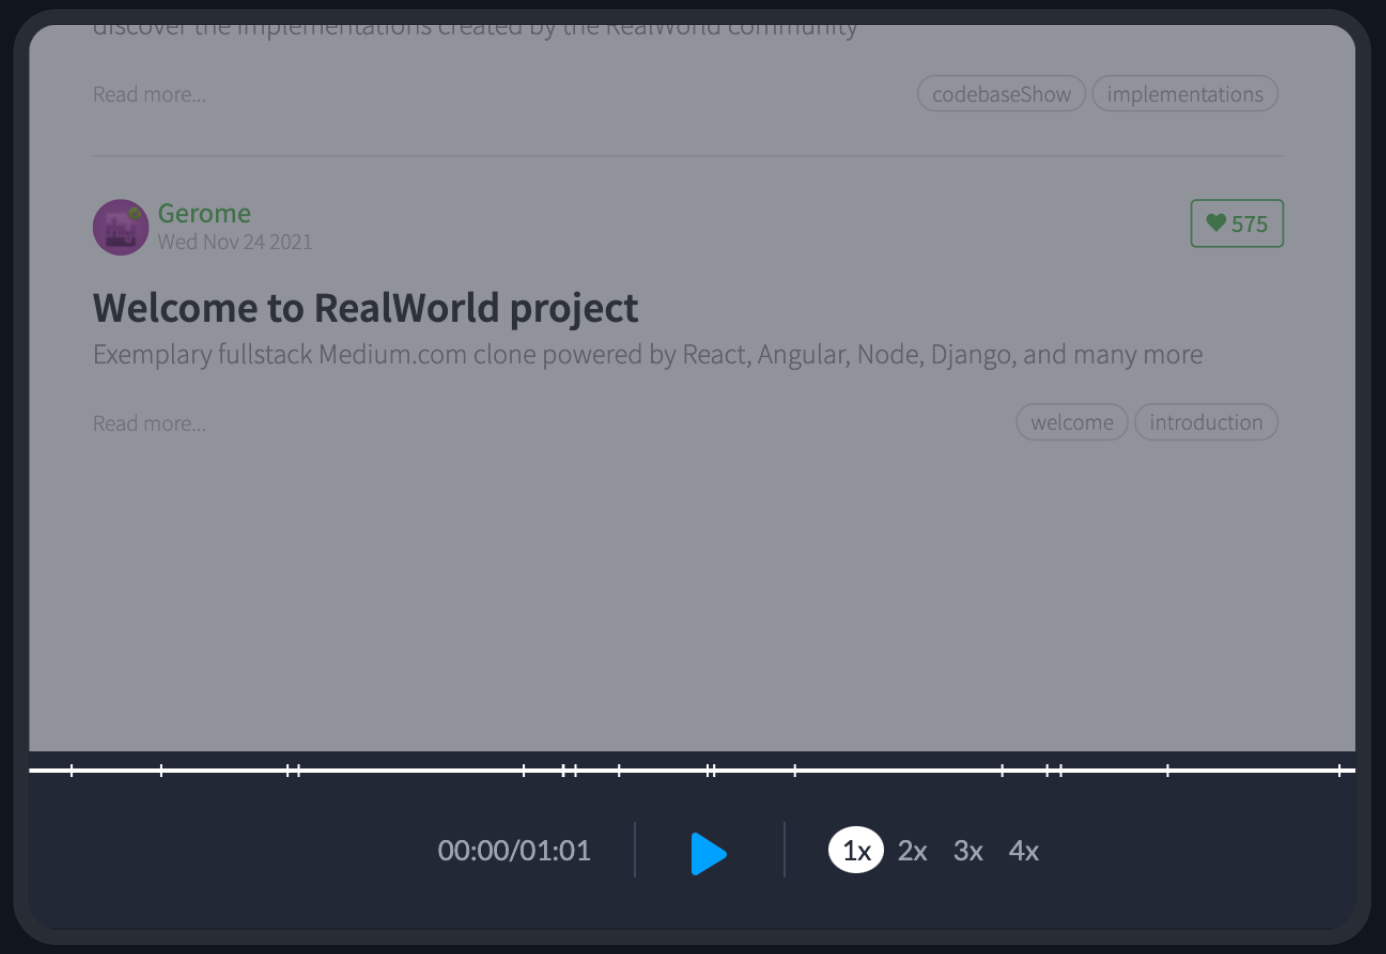The image size is (1386, 954).
Task: Choose 4x playback speed
Action: tap(1023, 850)
